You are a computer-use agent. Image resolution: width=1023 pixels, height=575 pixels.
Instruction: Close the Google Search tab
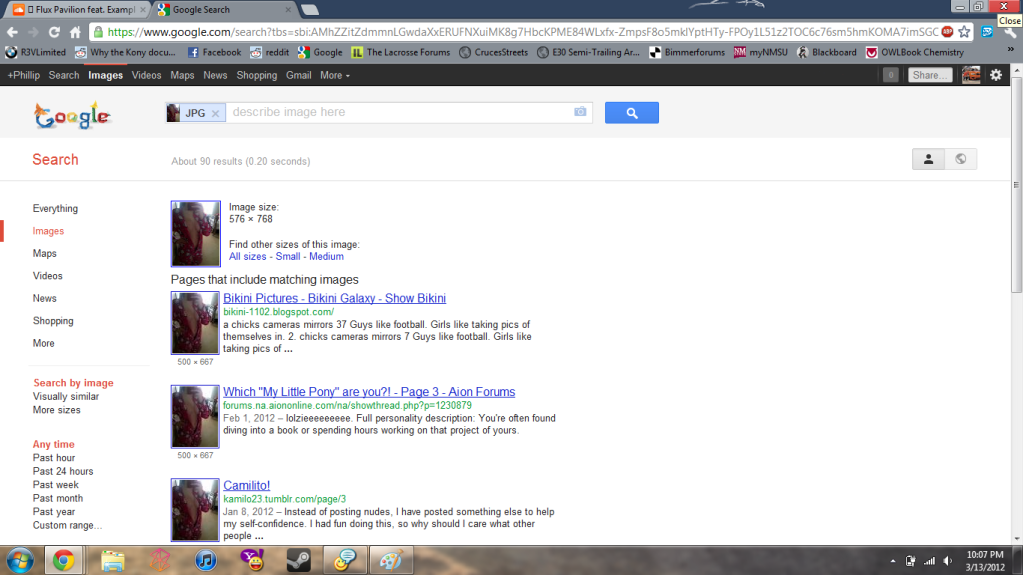pos(288,10)
